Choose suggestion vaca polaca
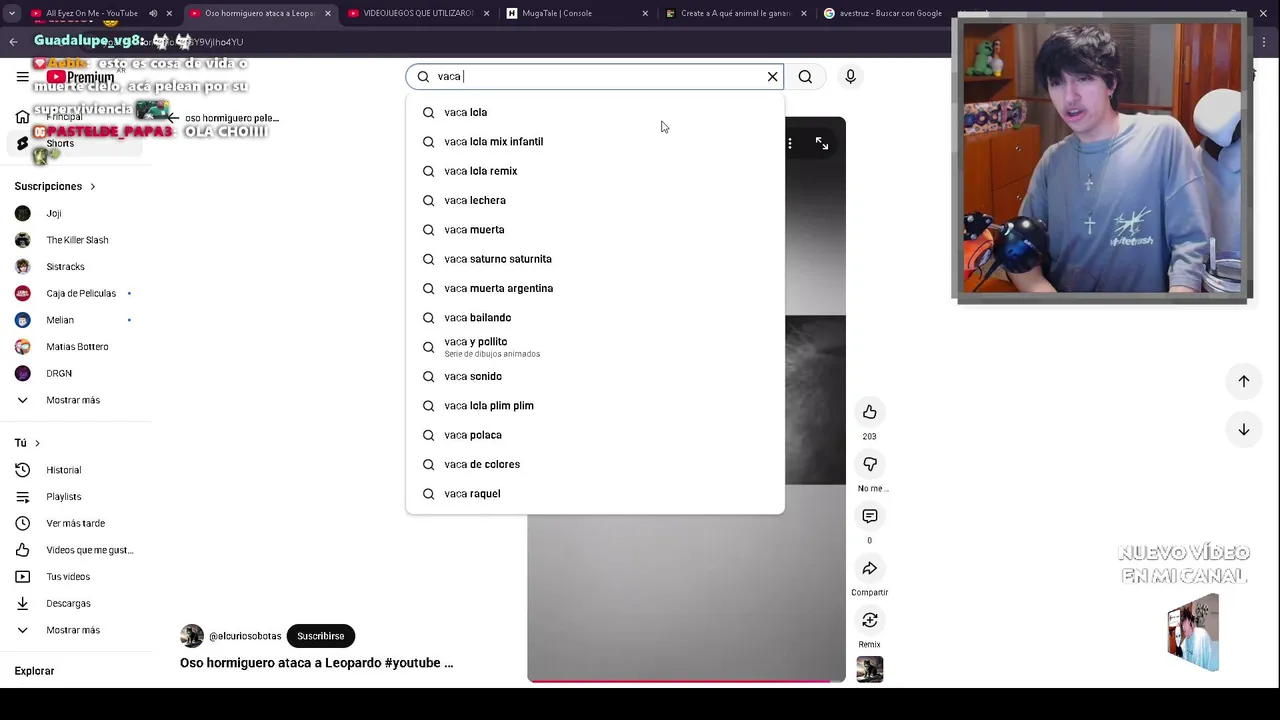 (x=595, y=435)
